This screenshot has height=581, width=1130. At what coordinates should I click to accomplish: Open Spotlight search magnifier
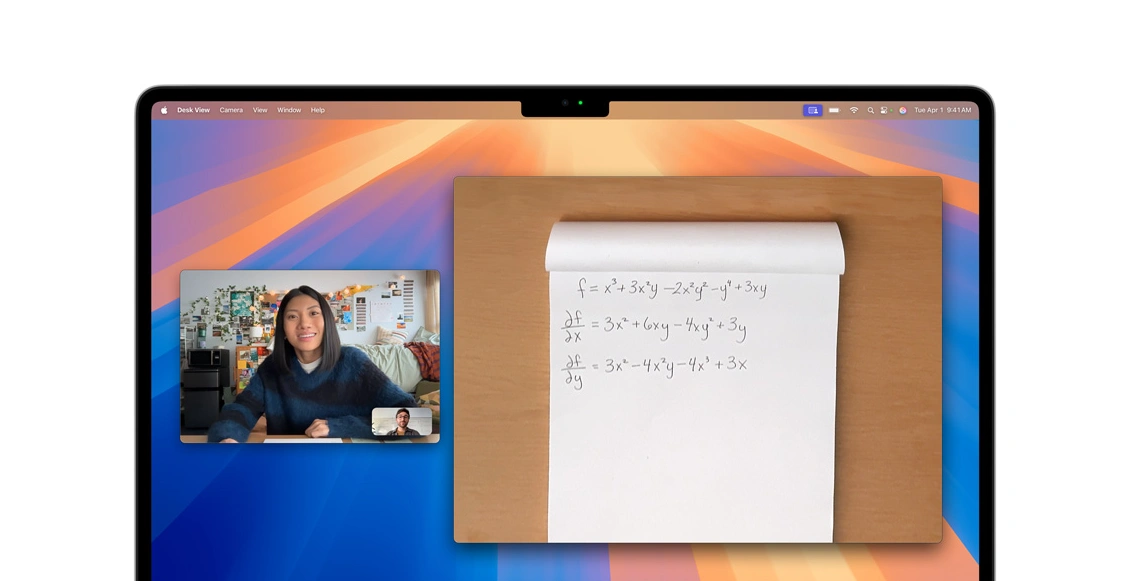[870, 110]
